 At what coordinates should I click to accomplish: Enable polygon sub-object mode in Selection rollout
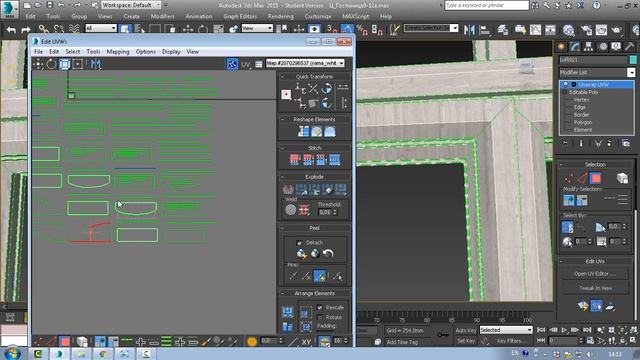click(596, 178)
